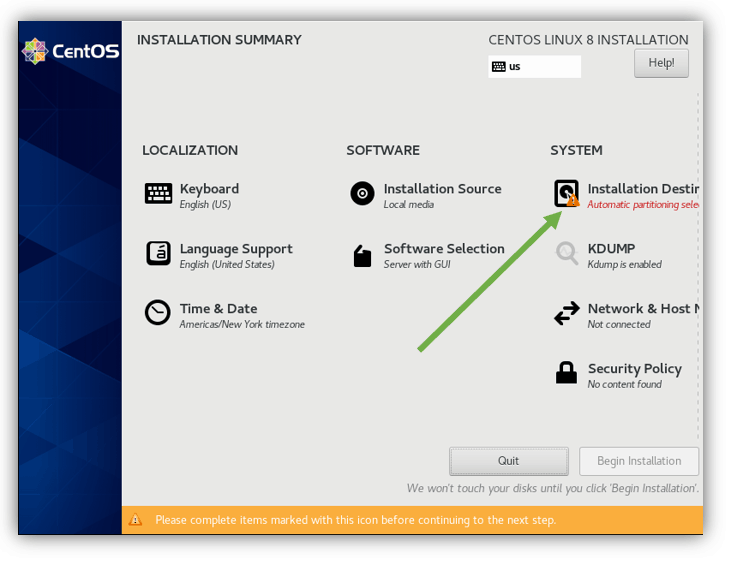Open the Security Policy lock icon
732x567 pixels.
(566, 372)
